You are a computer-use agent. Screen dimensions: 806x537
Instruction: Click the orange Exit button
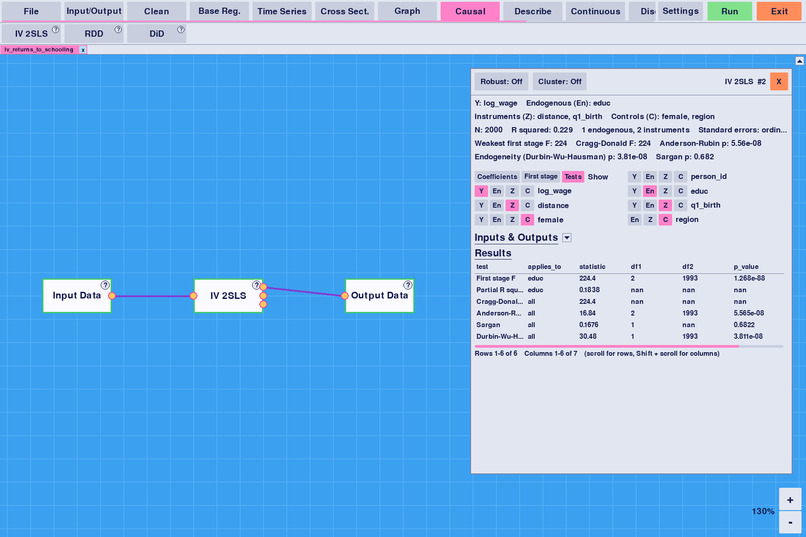pos(779,11)
